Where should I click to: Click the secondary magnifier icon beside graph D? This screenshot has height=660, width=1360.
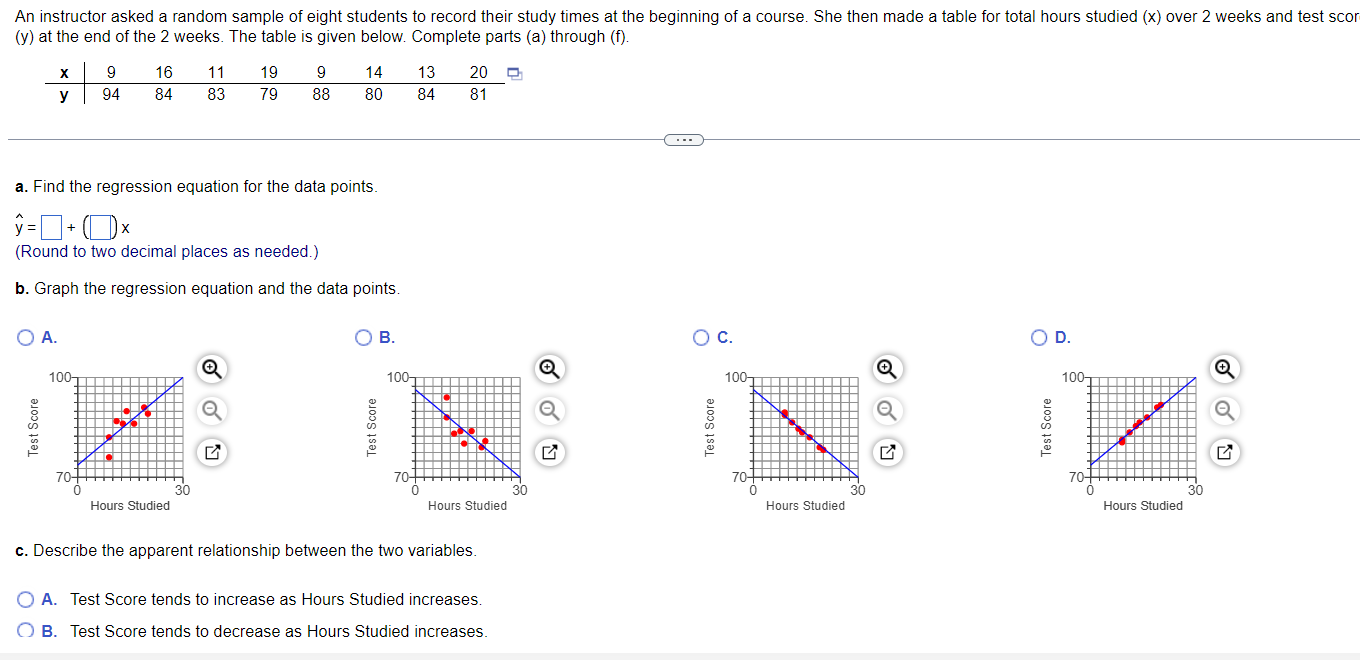point(1224,410)
